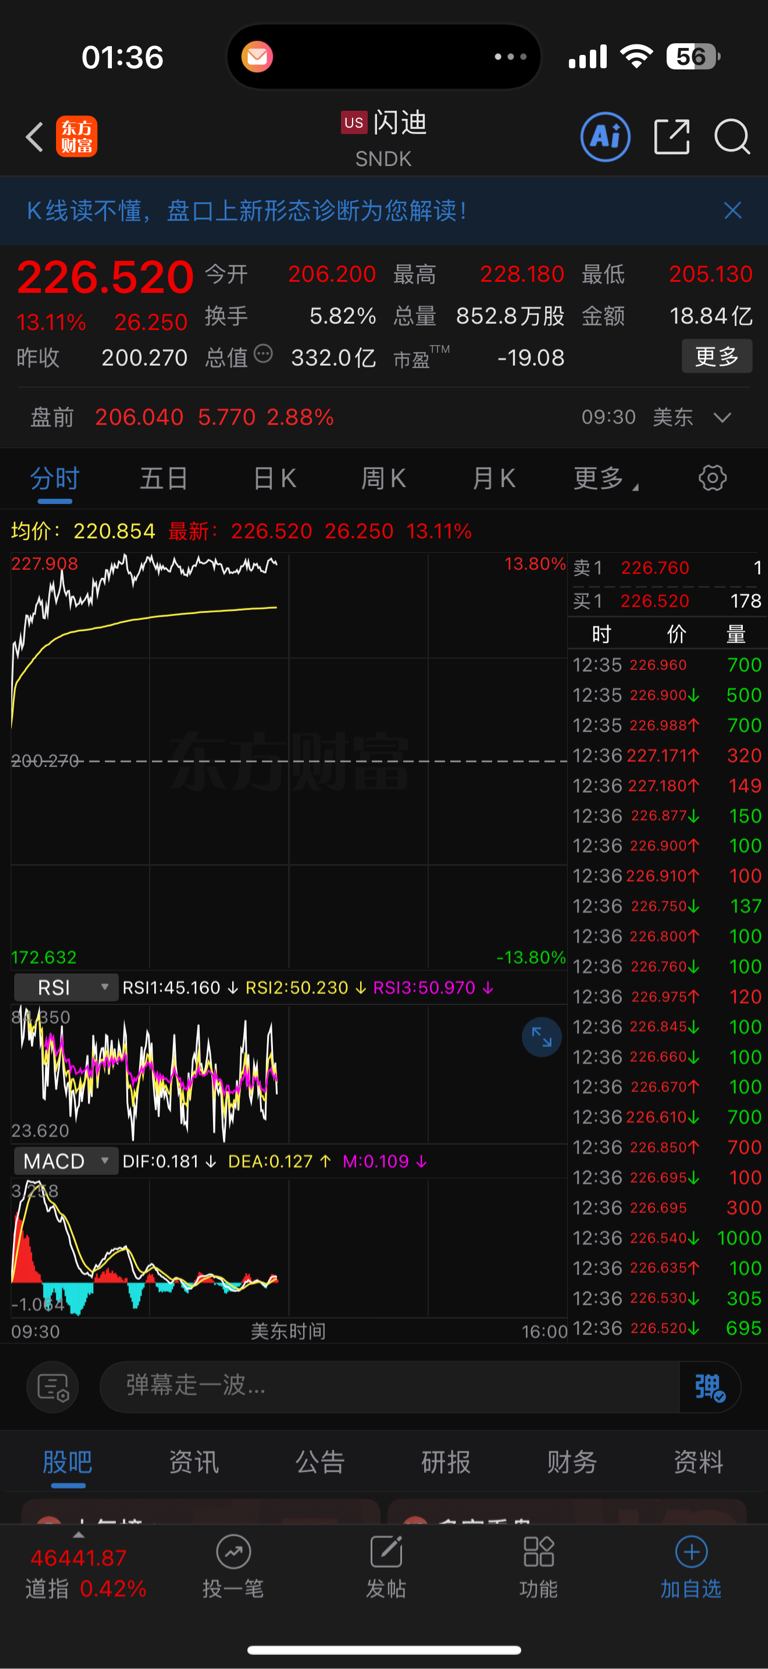The width and height of the screenshot is (768, 1669).
Task: Open the danmaku list settings icon
Action: pos(52,1387)
